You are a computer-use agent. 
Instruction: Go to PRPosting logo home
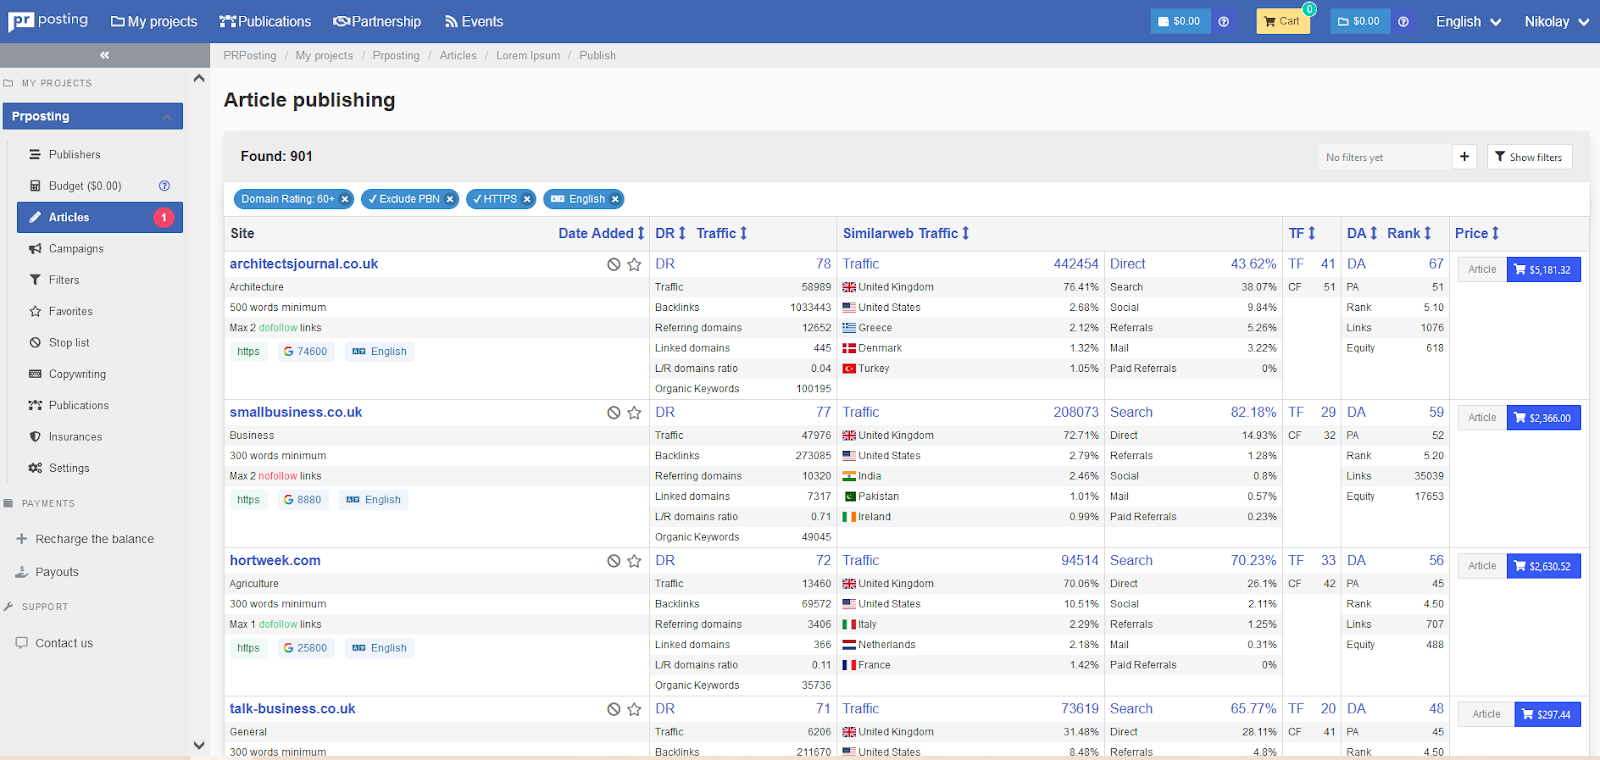pos(48,21)
